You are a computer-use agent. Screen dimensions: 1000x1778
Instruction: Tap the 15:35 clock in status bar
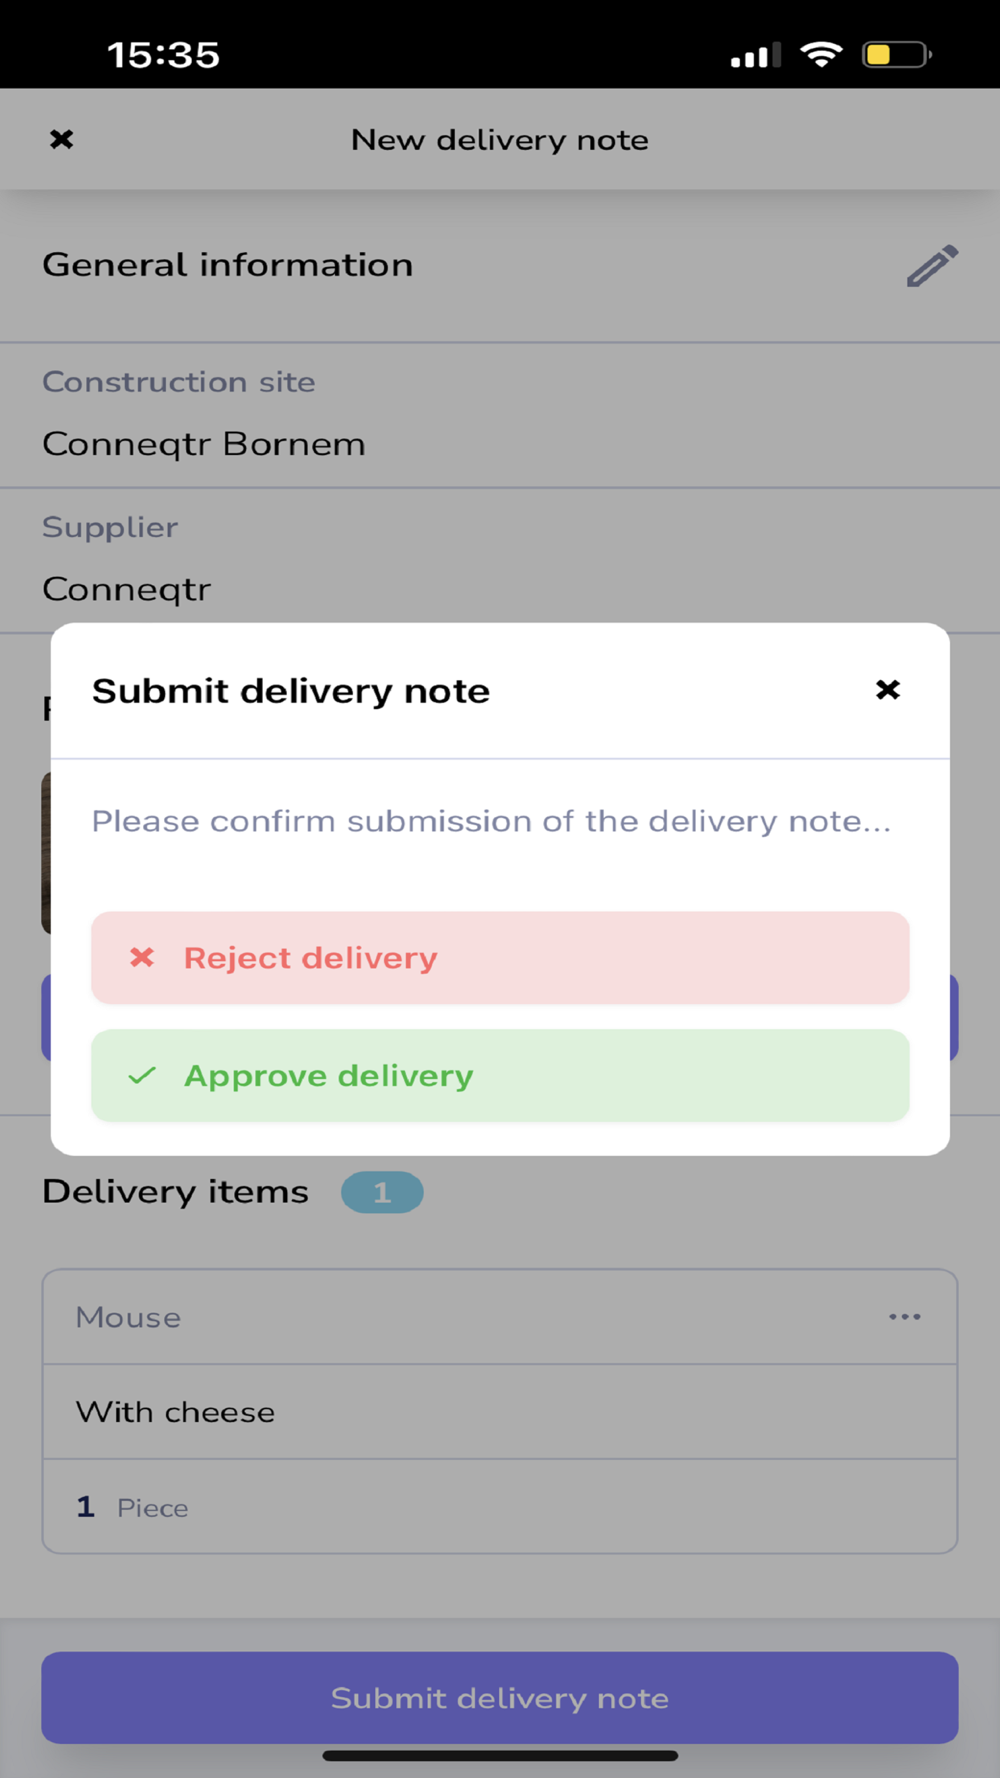[x=163, y=55]
